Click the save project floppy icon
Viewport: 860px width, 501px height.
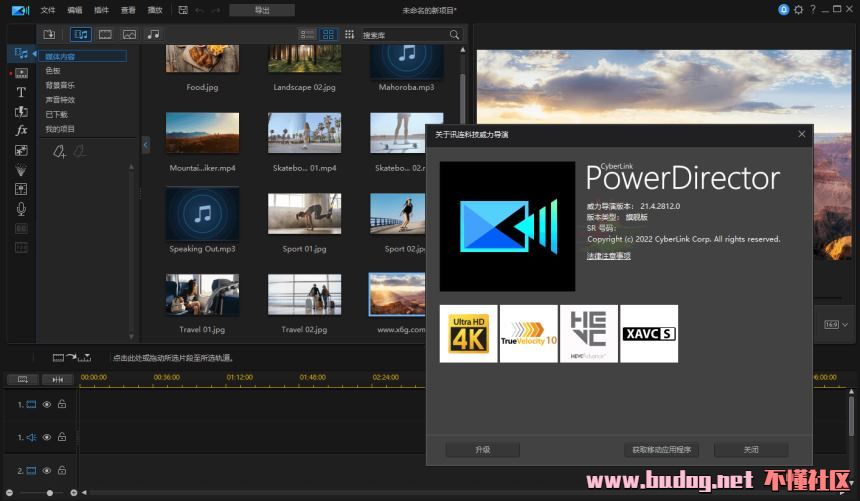coord(182,10)
